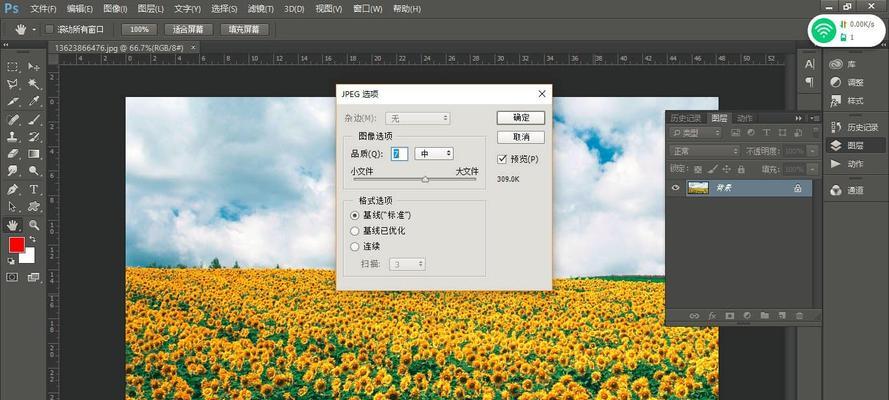
Task: Open the Matte (杂边) dropdown
Action: (x=418, y=118)
